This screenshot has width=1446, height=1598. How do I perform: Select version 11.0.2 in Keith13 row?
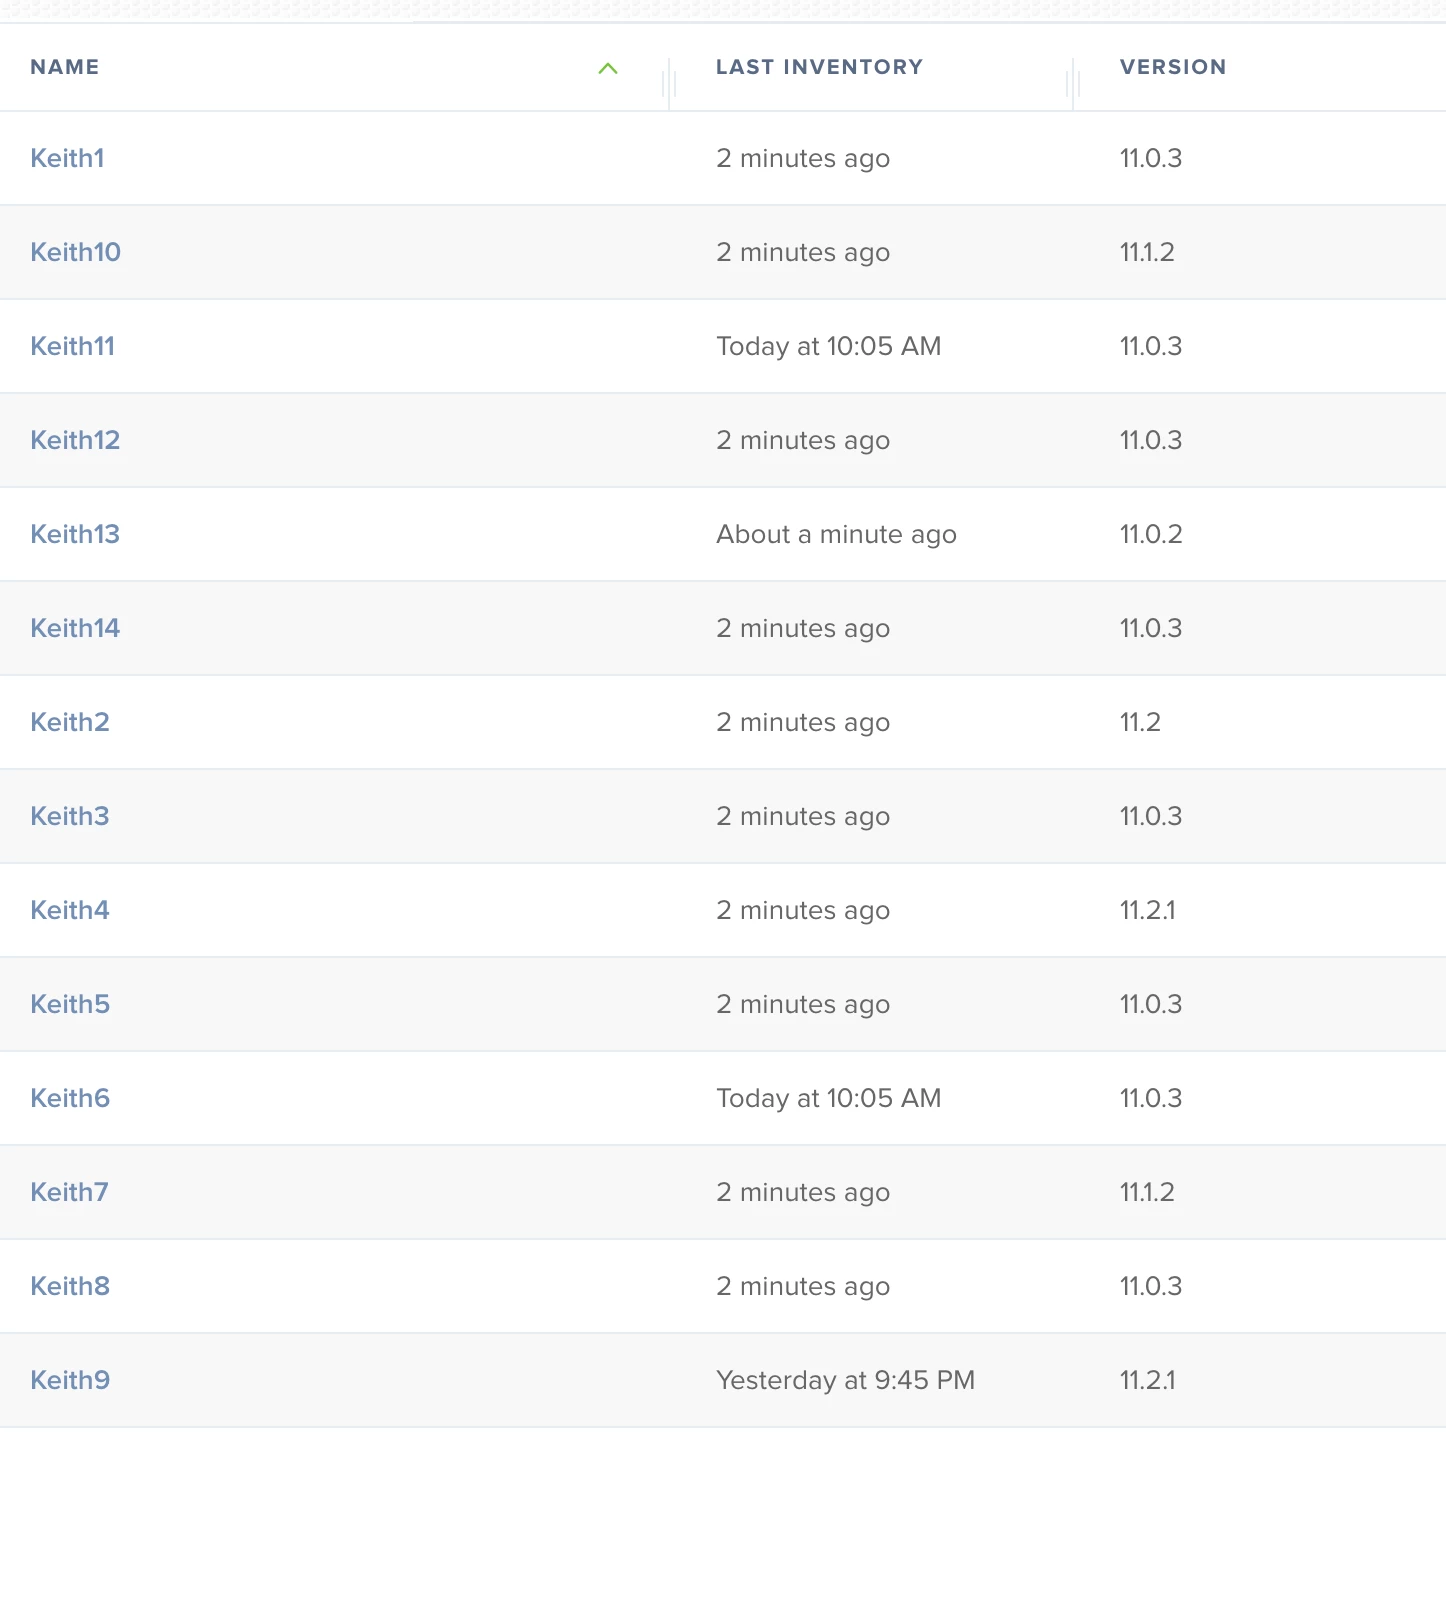click(x=1151, y=534)
